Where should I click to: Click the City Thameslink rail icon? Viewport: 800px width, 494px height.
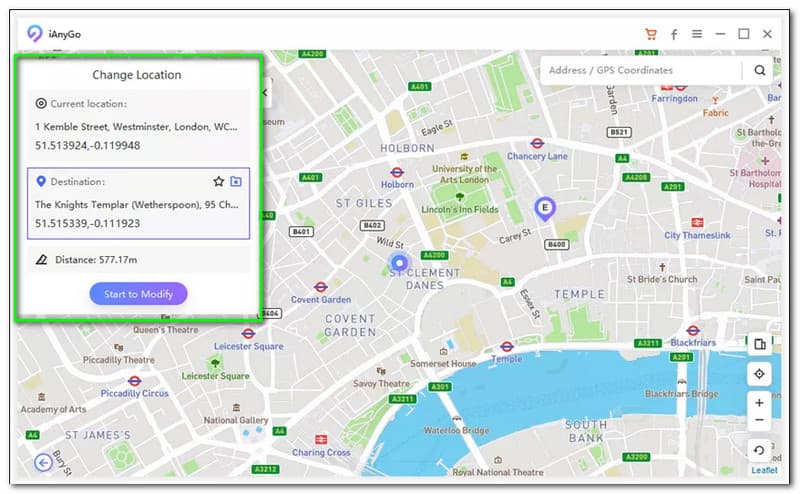point(697,223)
